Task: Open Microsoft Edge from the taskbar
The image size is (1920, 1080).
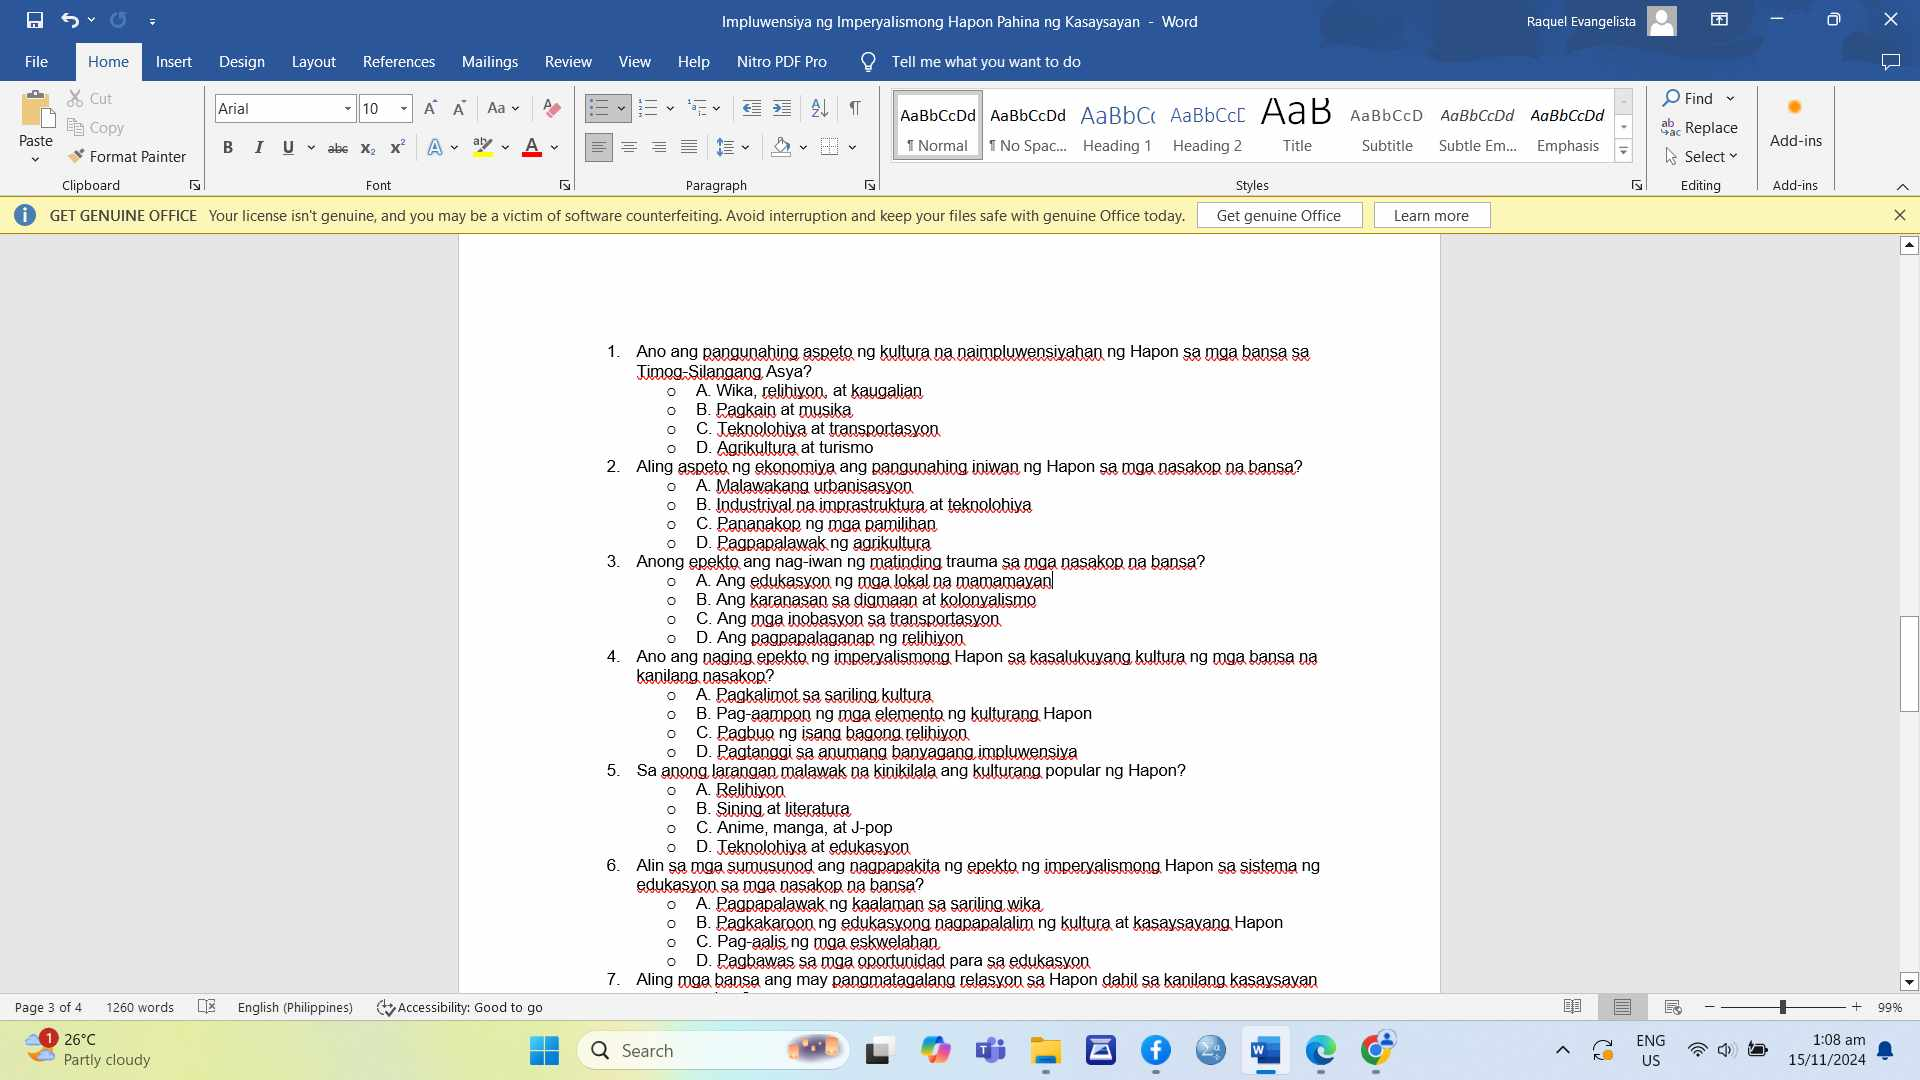Action: pyautogui.click(x=1320, y=1050)
